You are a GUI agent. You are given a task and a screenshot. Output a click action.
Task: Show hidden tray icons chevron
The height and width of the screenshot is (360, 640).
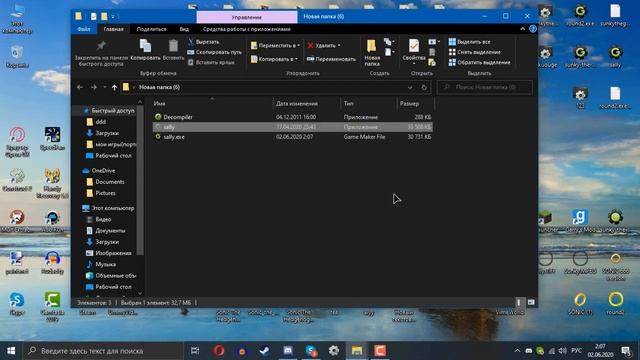(517, 351)
